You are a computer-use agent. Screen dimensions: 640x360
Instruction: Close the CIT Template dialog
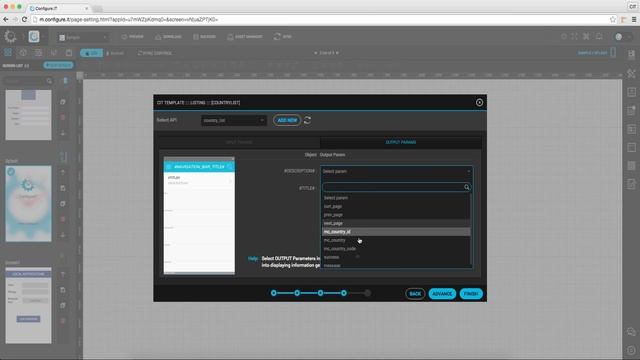[479, 102]
